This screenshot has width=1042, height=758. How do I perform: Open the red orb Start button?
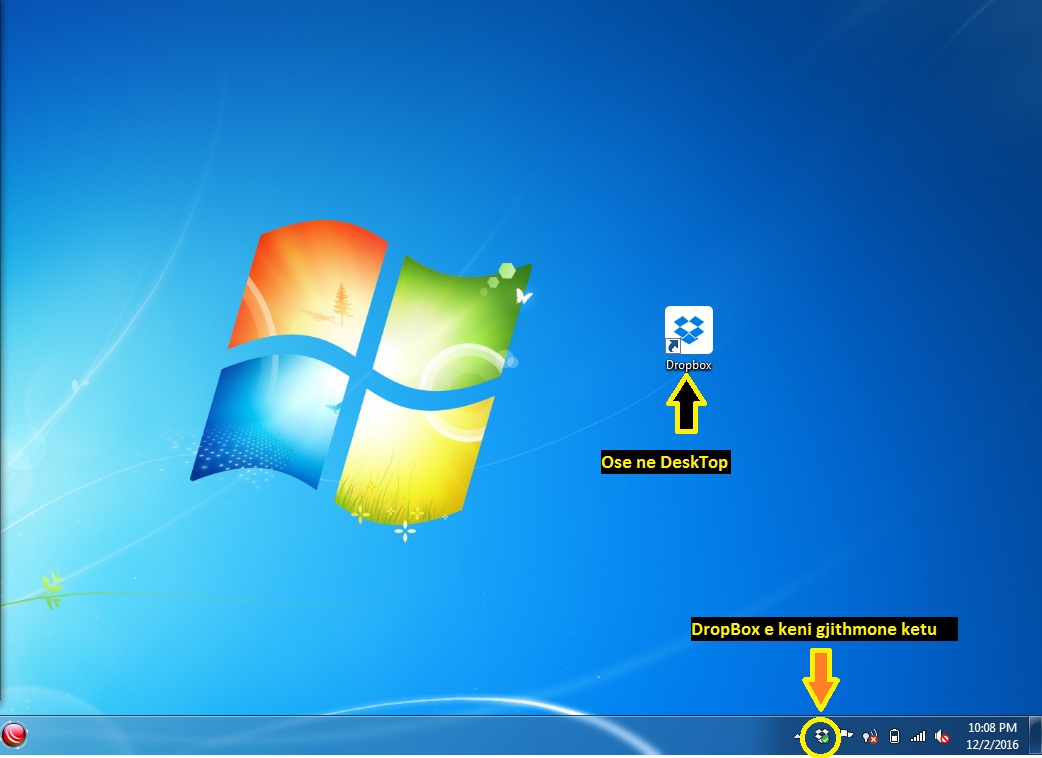click(14, 736)
